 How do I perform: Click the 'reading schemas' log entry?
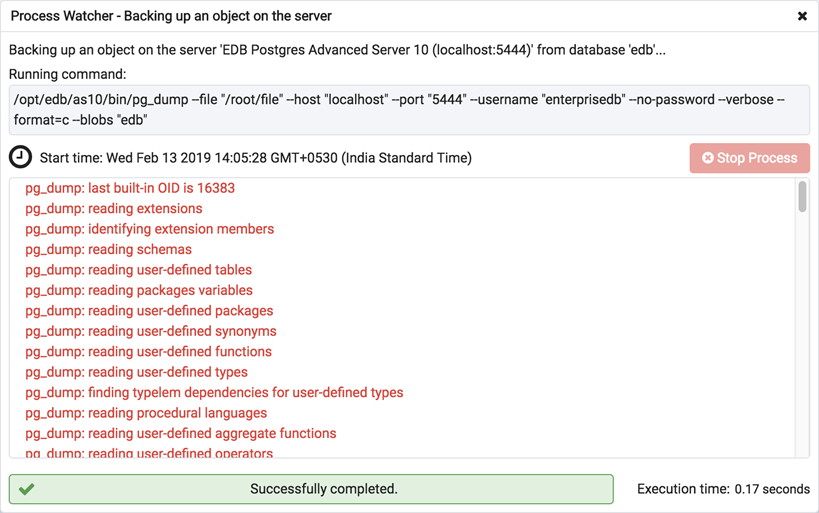click(108, 250)
